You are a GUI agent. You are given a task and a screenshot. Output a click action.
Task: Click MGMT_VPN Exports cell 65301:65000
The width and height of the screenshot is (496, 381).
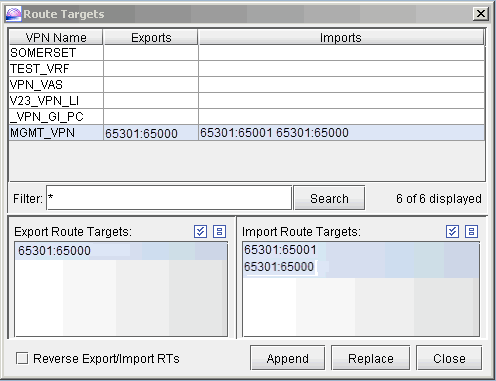tap(151, 133)
